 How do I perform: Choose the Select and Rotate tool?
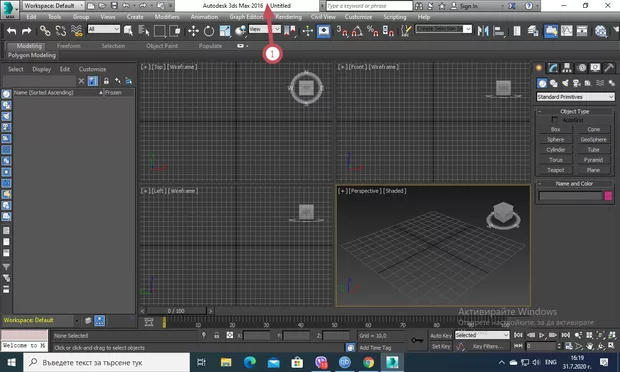[209, 31]
